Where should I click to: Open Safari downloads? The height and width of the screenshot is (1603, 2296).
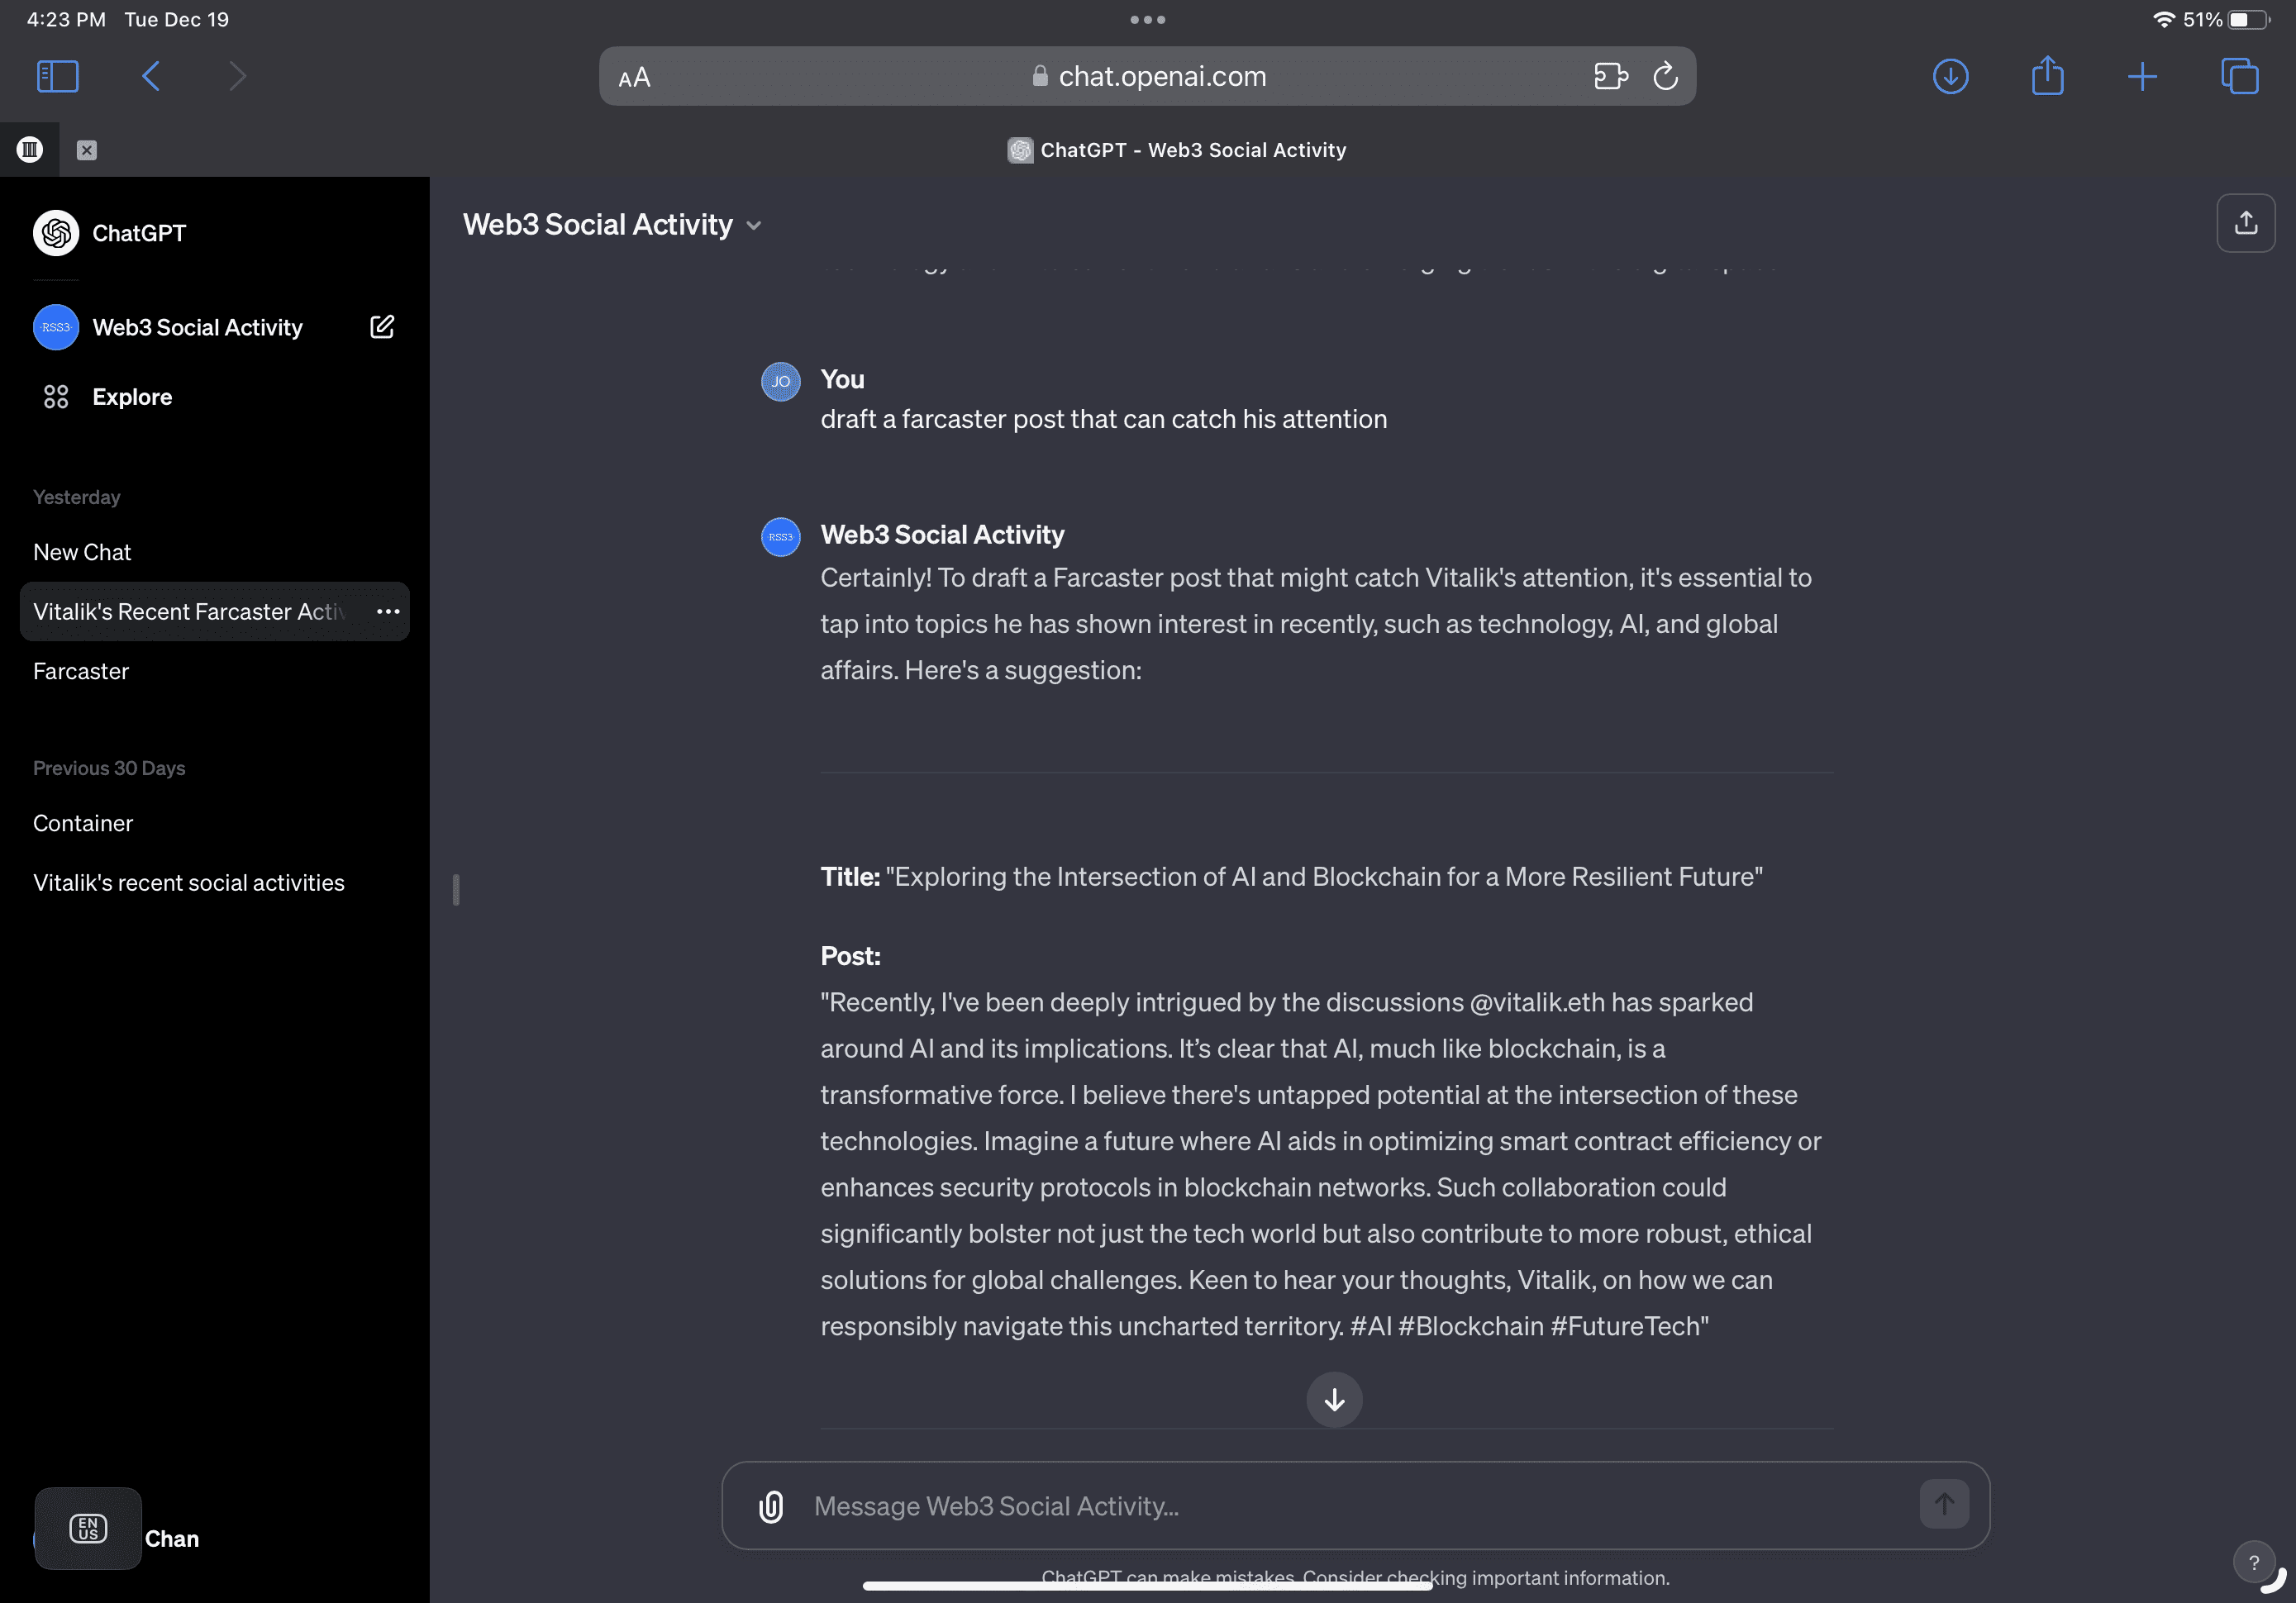point(1950,76)
